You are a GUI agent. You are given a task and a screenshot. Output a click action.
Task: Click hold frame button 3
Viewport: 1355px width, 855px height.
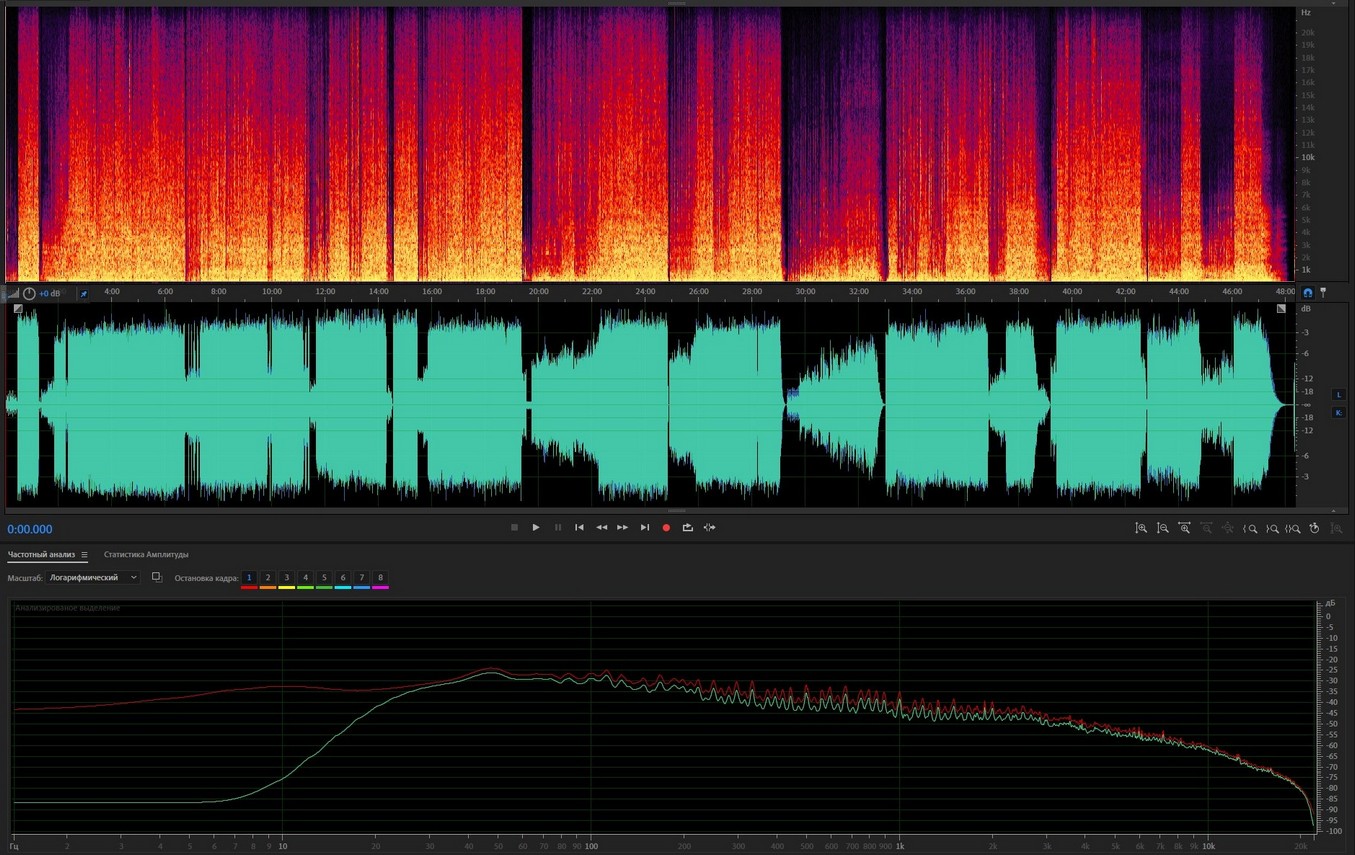click(x=286, y=578)
